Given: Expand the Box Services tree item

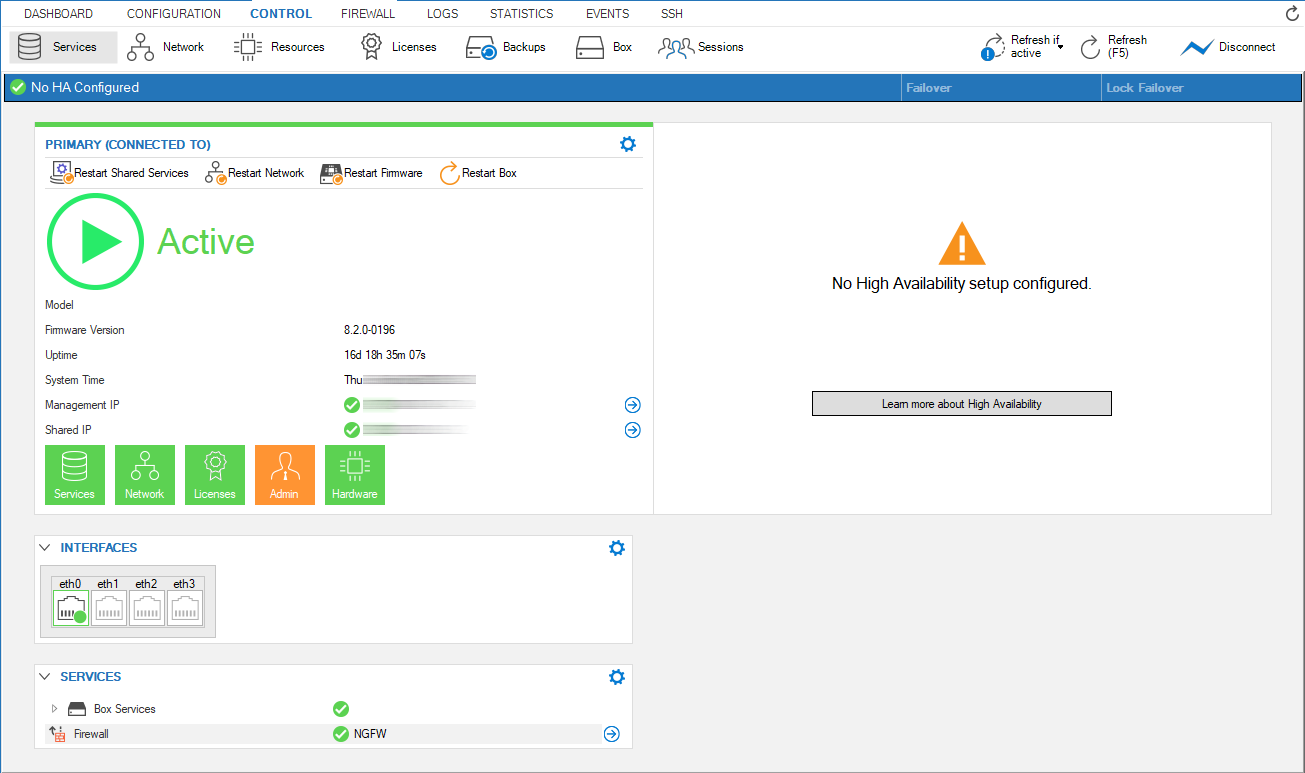Looking at the screenshot, I should (54, 709).
